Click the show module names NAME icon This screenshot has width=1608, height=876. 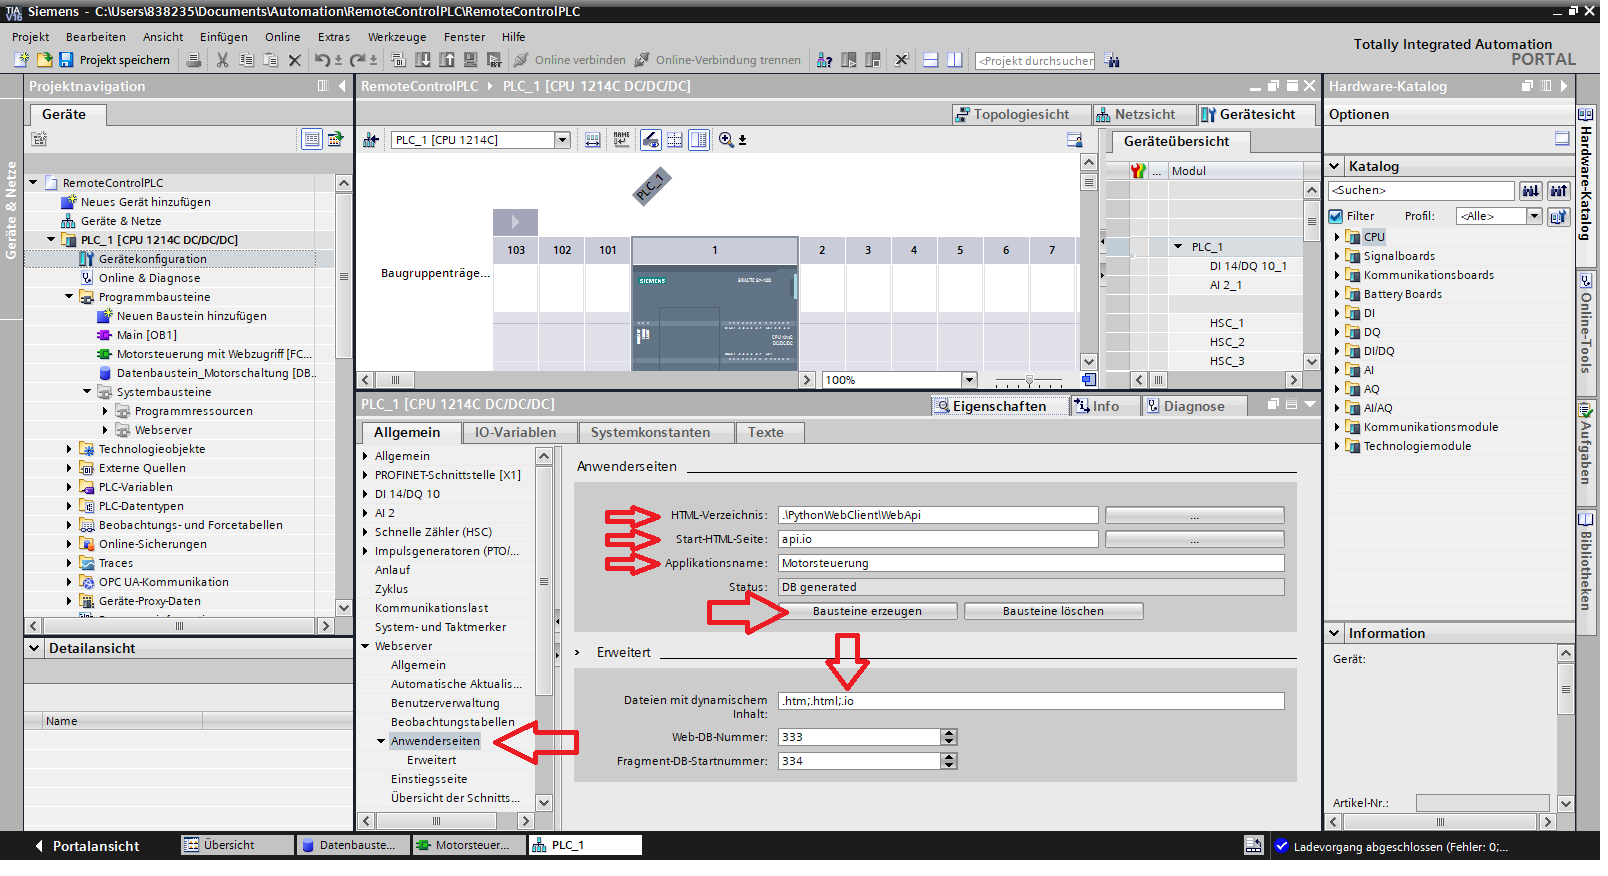(x=622, y=140)
